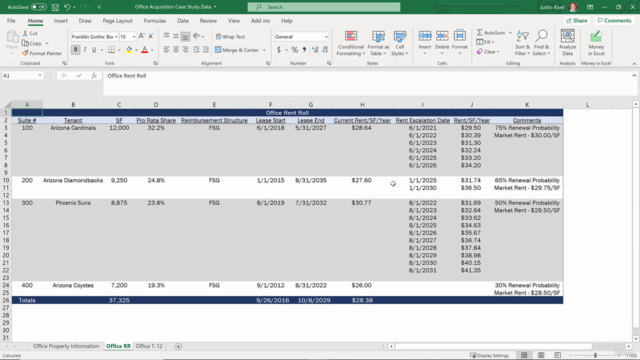
Task: Open font color dropdown arrow
Action: [152, 50]
